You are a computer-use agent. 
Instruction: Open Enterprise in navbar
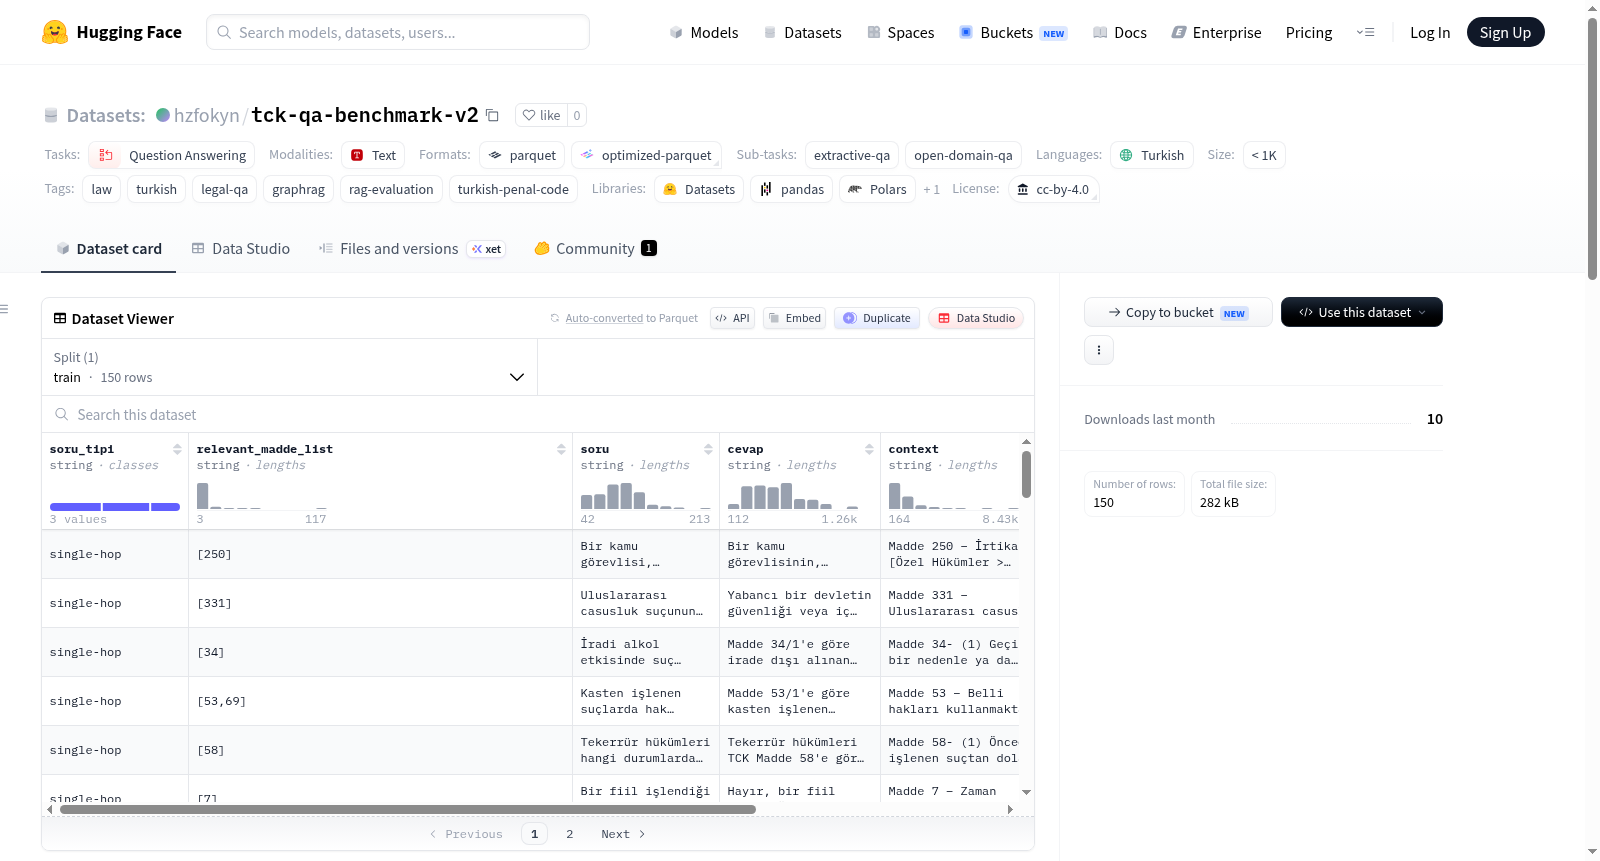click(x=1216, y=32)
